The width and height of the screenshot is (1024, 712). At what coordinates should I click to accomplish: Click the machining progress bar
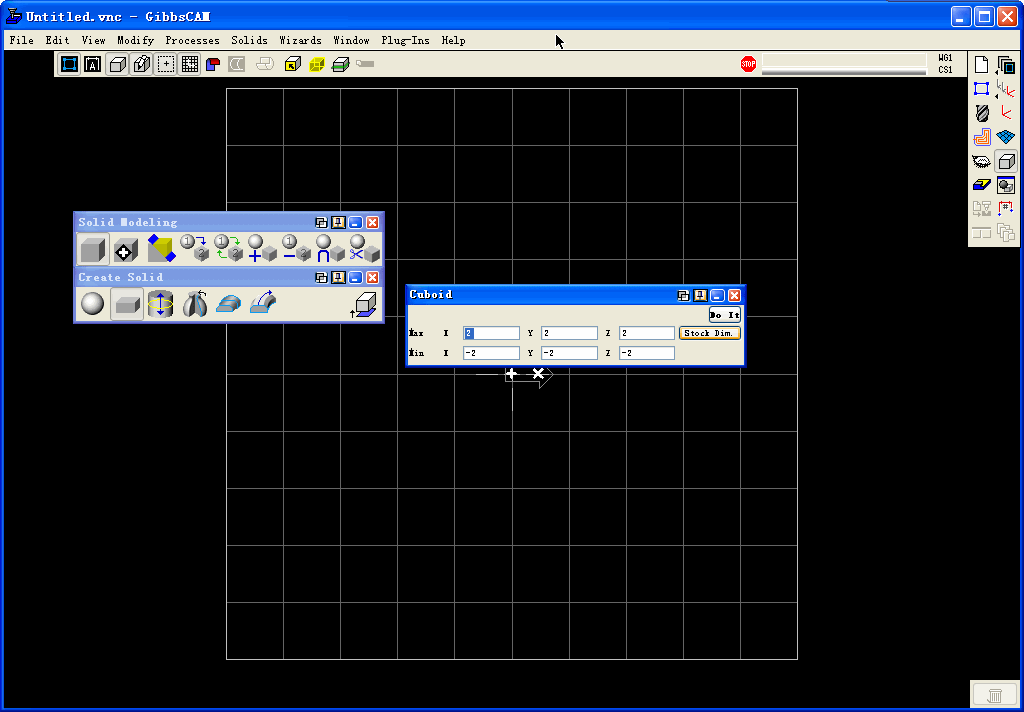(844, 64)
